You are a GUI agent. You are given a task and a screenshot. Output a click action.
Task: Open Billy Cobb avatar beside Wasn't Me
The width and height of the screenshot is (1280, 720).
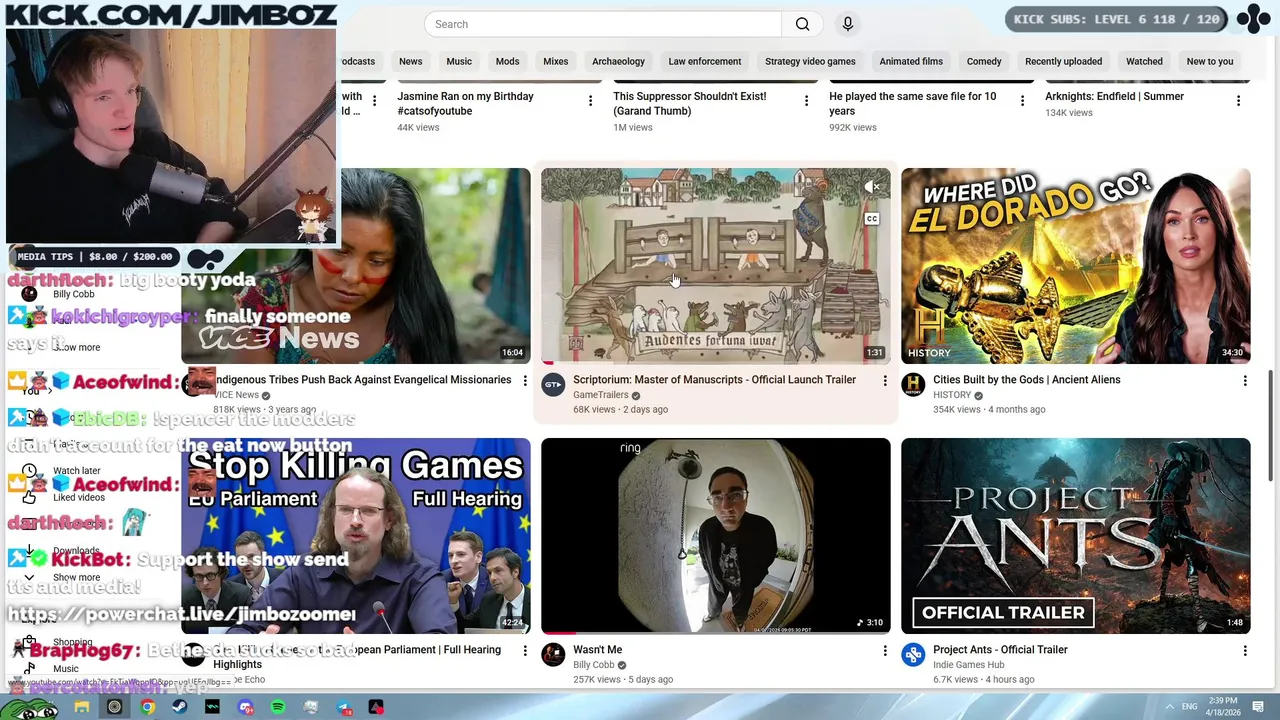pyautogui.click(x=553, y=654)
